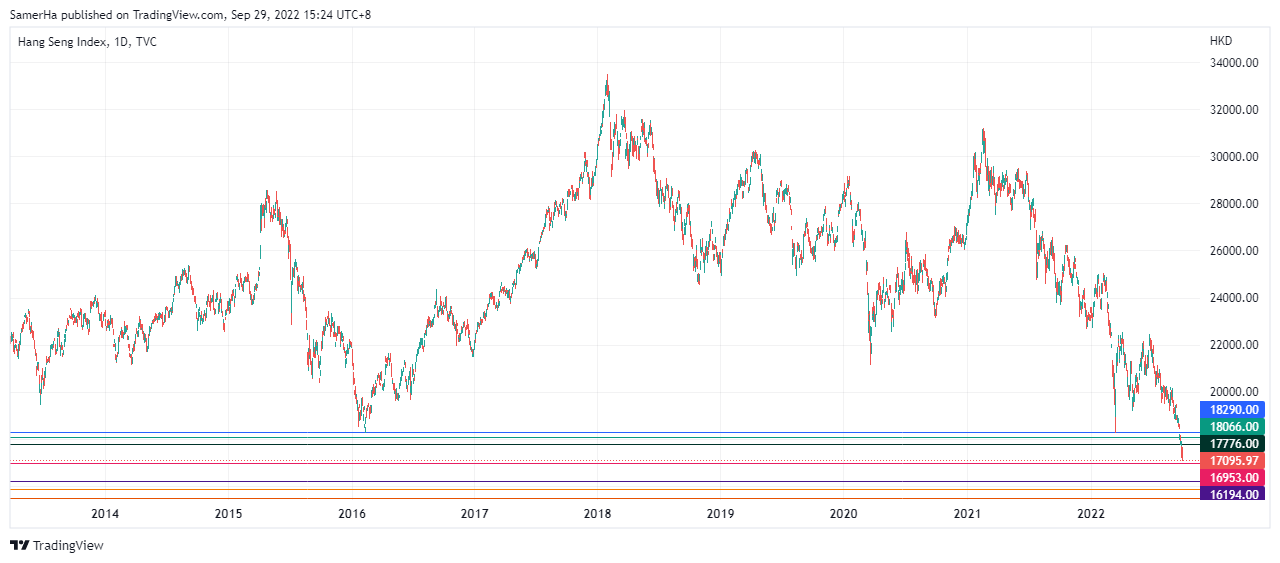Click the 30000.00 price scale value

tap(1232, 157)
